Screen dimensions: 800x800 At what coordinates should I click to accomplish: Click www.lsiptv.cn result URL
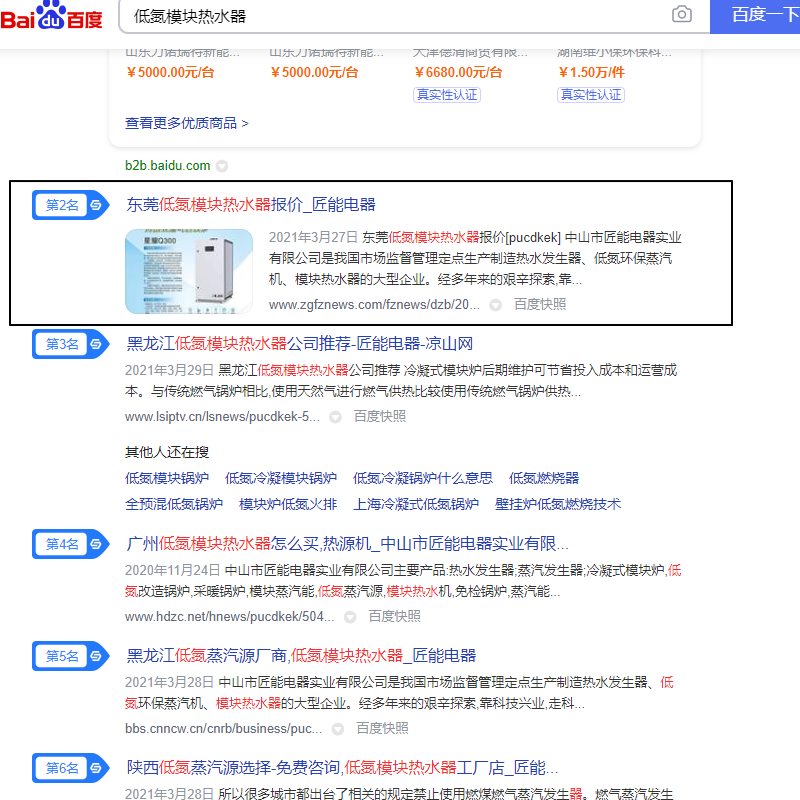tap(222, 417)
